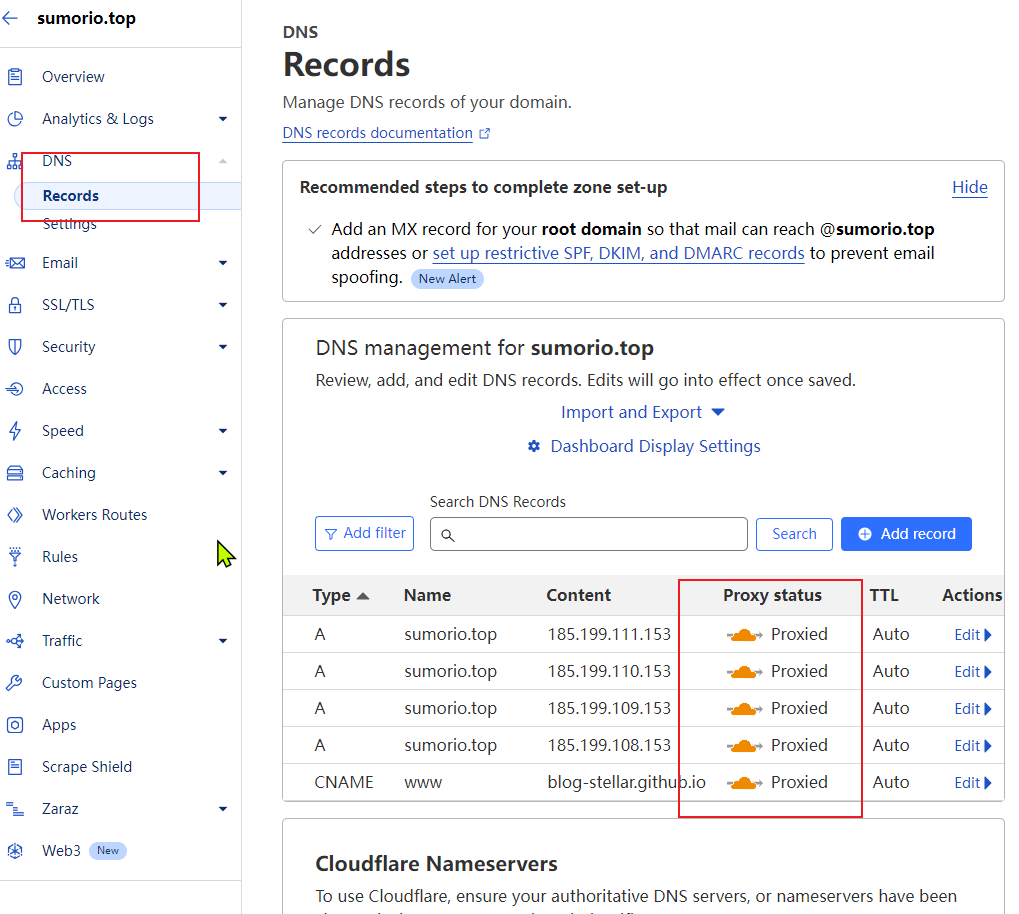The image size is (1019, 914).
Task: Open DNS records documentation link
Action: (378, 133)
